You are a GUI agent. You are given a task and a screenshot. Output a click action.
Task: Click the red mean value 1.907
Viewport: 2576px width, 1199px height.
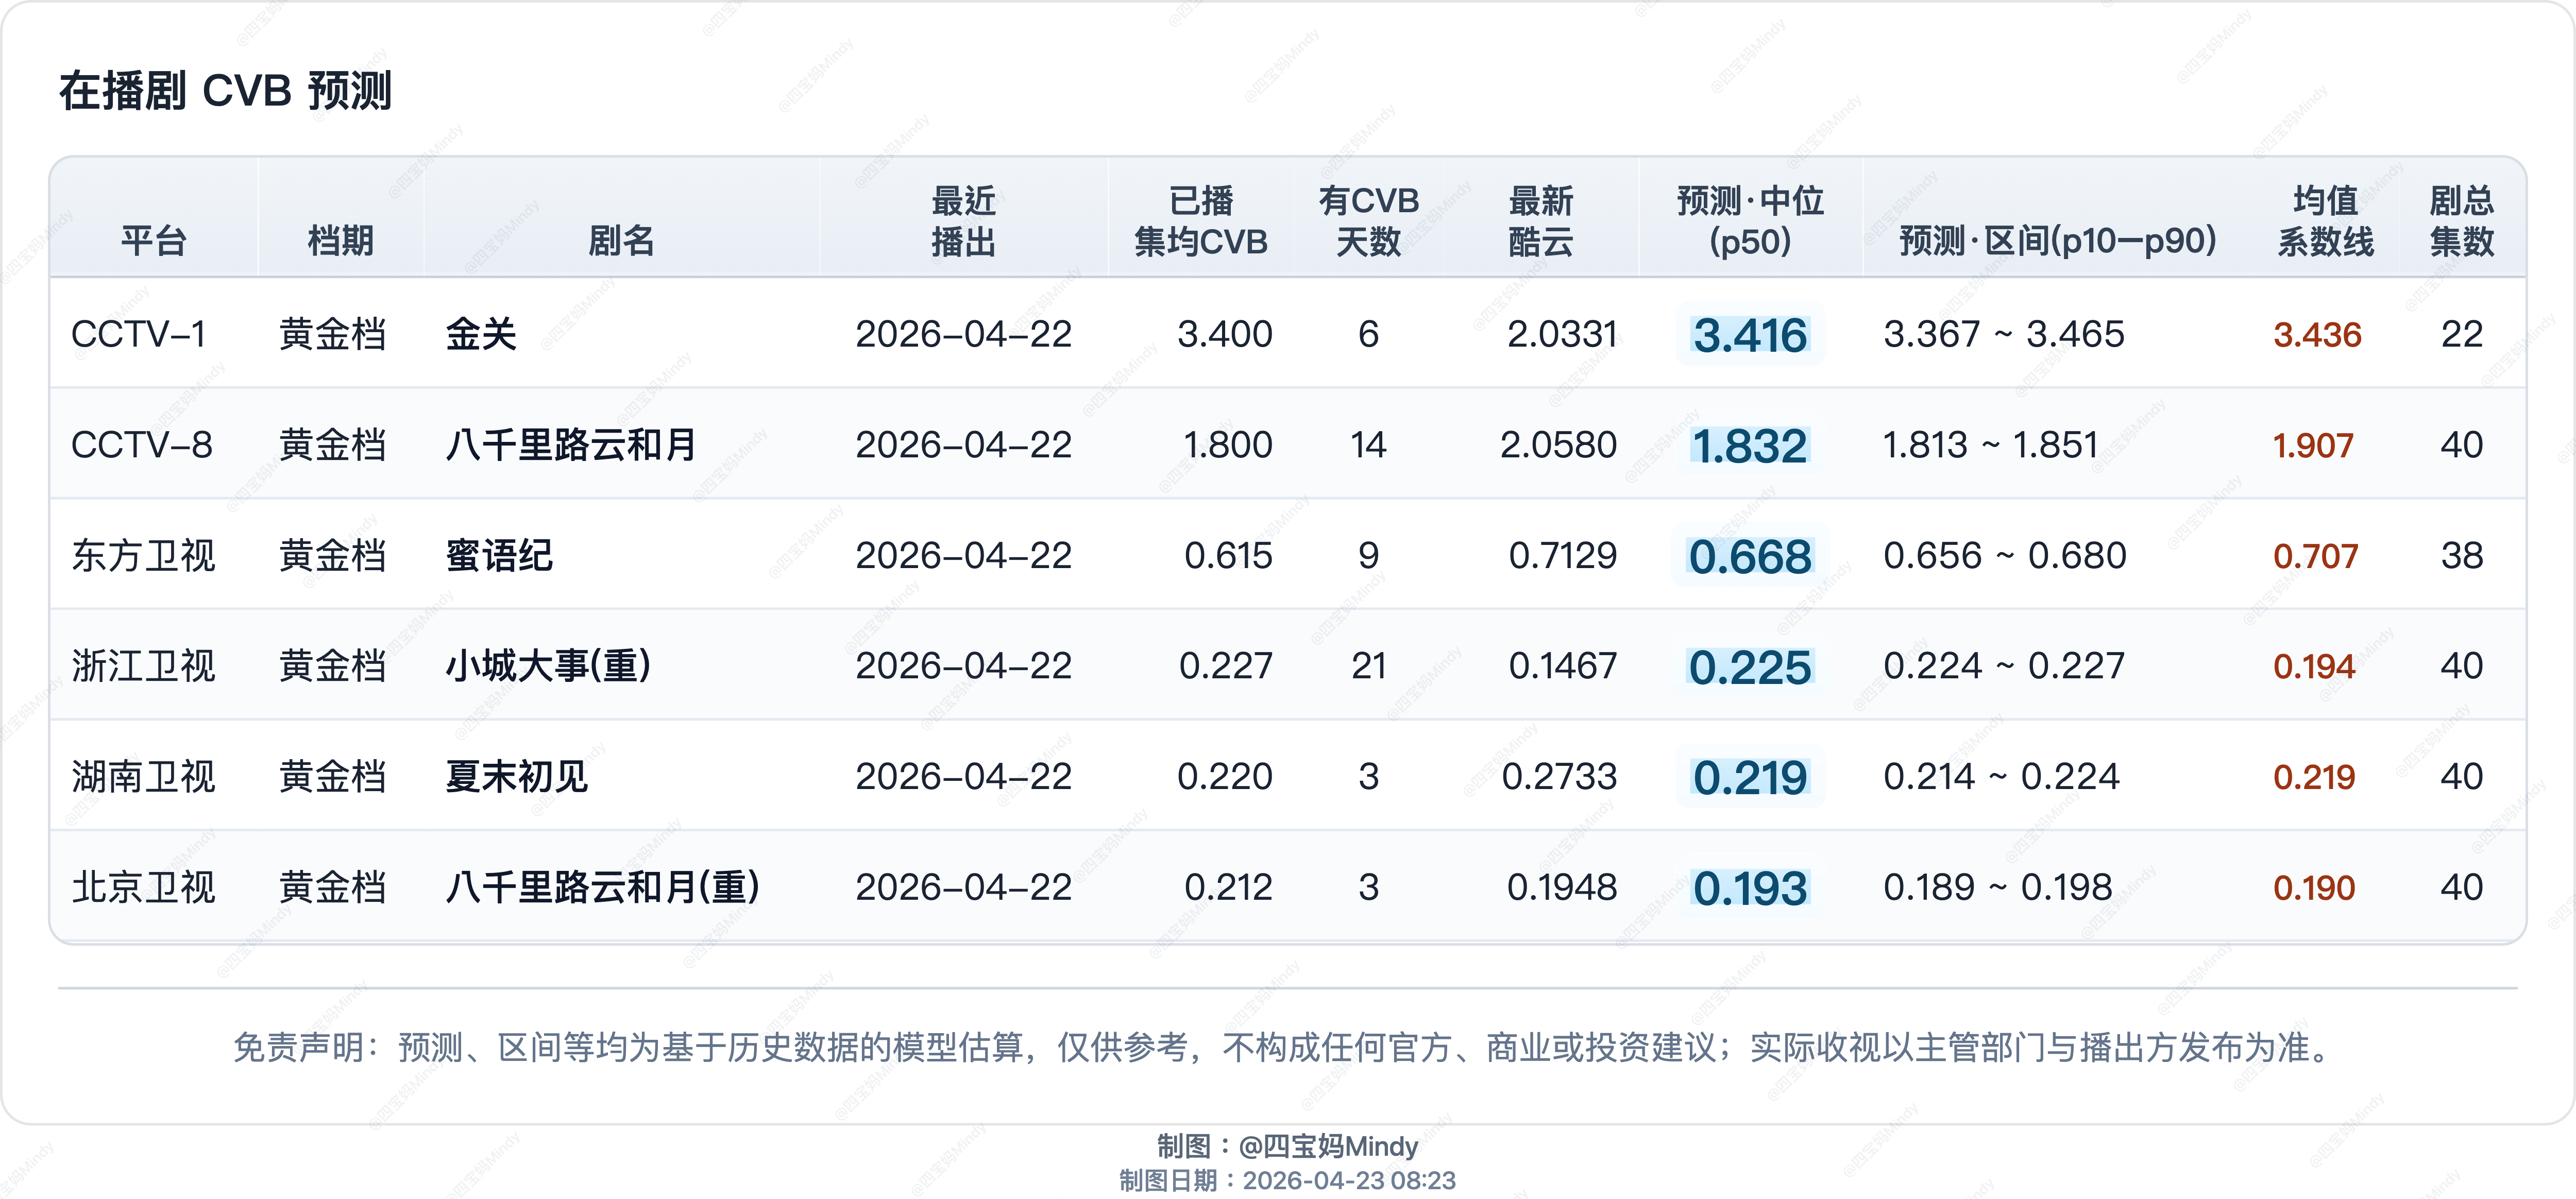click(2313, 446)
